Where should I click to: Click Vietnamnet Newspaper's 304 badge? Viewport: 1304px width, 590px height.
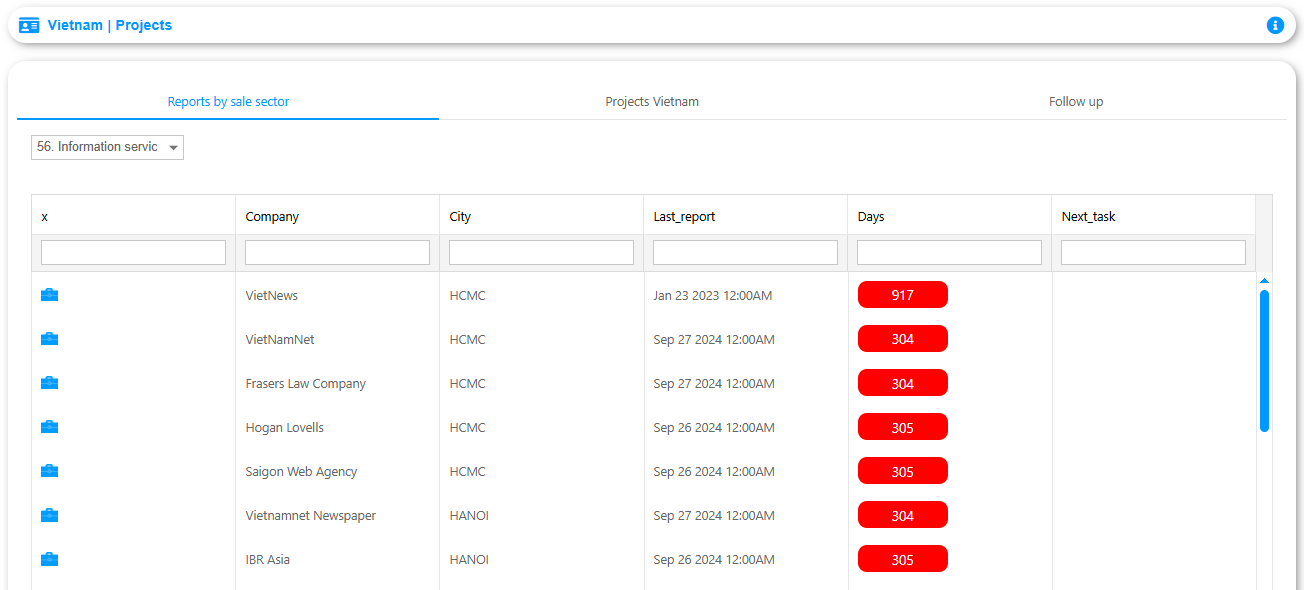point(902,515)
